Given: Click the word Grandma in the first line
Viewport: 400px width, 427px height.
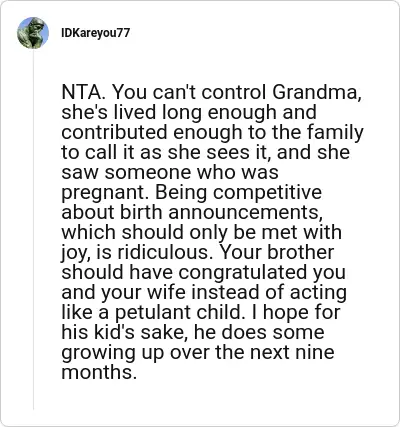Looking at the screenshot, I should pyautogui.click(x=317, y=92).
